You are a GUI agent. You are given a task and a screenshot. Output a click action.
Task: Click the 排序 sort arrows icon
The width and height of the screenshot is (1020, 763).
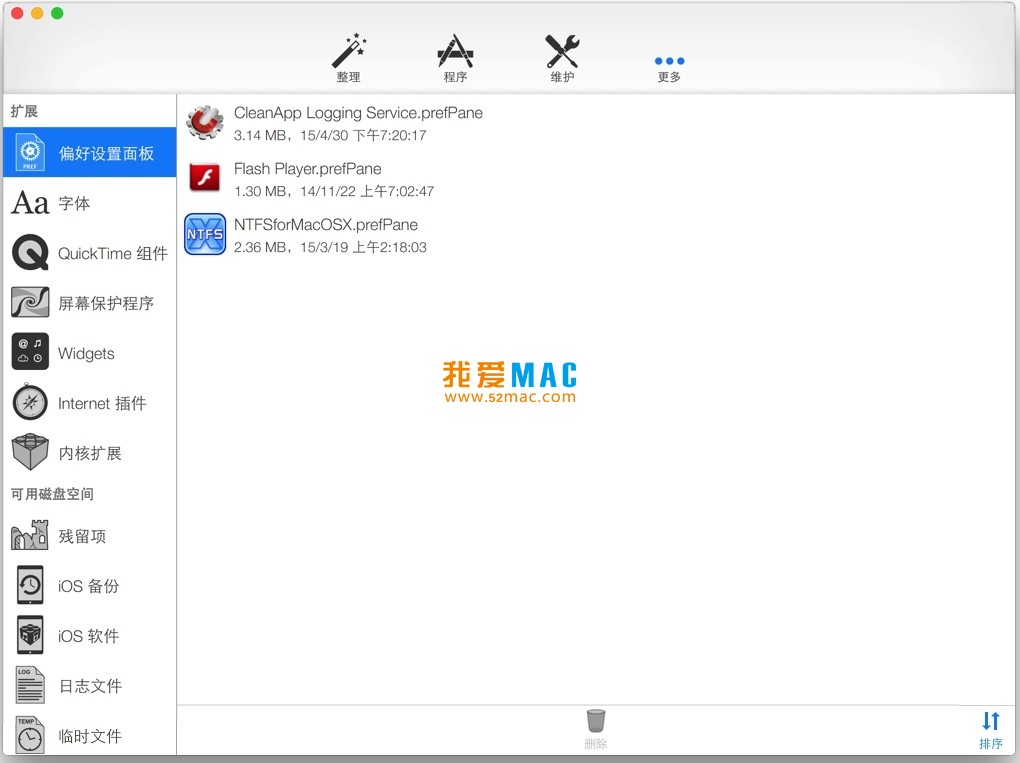991,721
